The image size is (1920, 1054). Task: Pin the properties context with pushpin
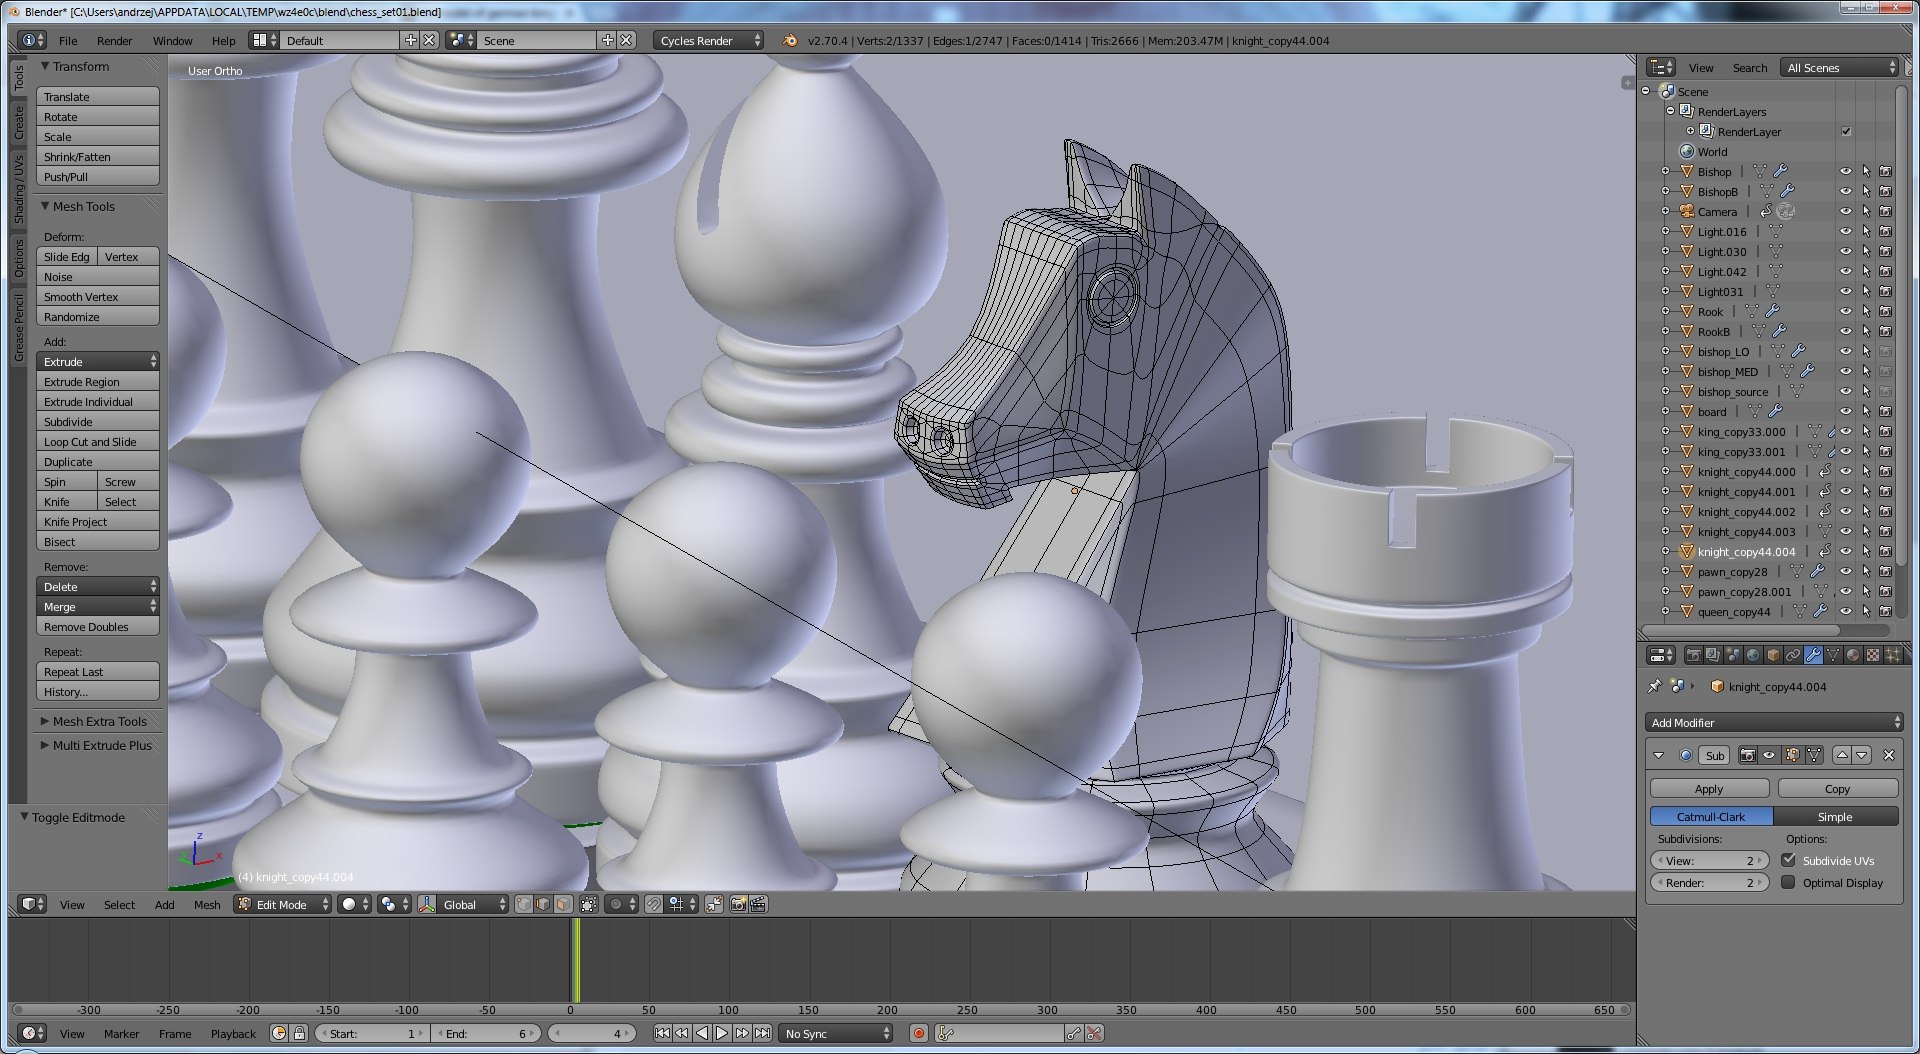click(x=1654, y=686)
